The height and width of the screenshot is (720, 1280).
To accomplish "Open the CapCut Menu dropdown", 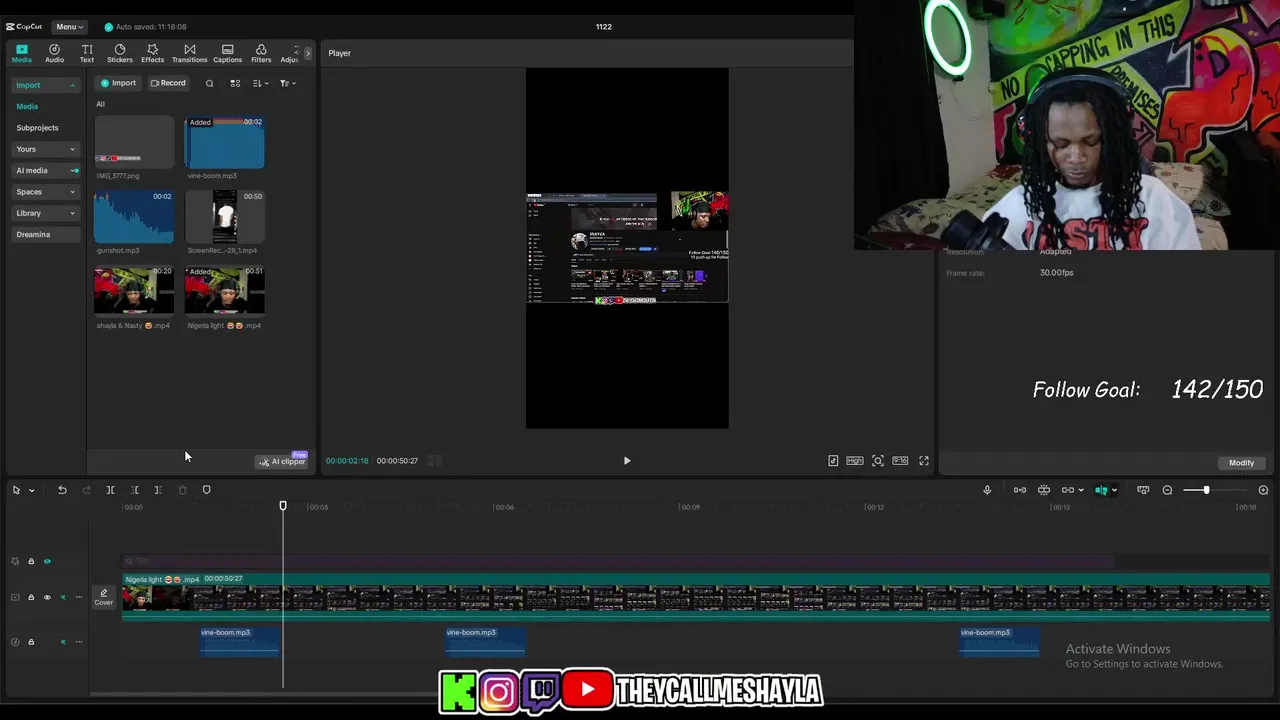I will (x=69, y=27).
